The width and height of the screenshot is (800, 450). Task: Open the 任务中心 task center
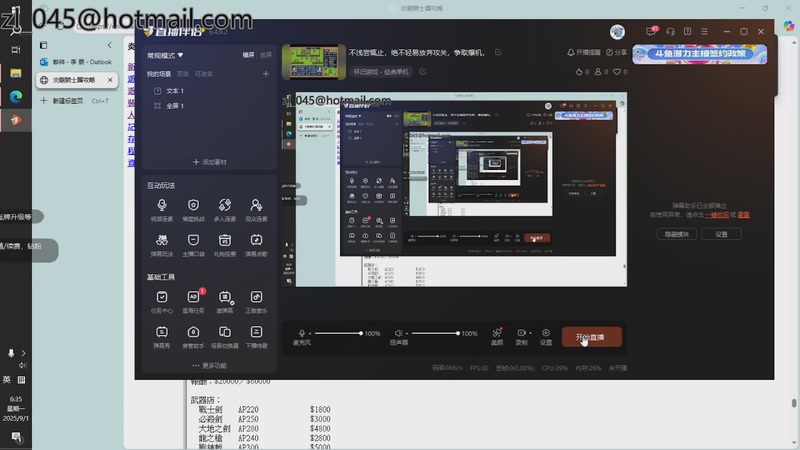click(162, 302)
